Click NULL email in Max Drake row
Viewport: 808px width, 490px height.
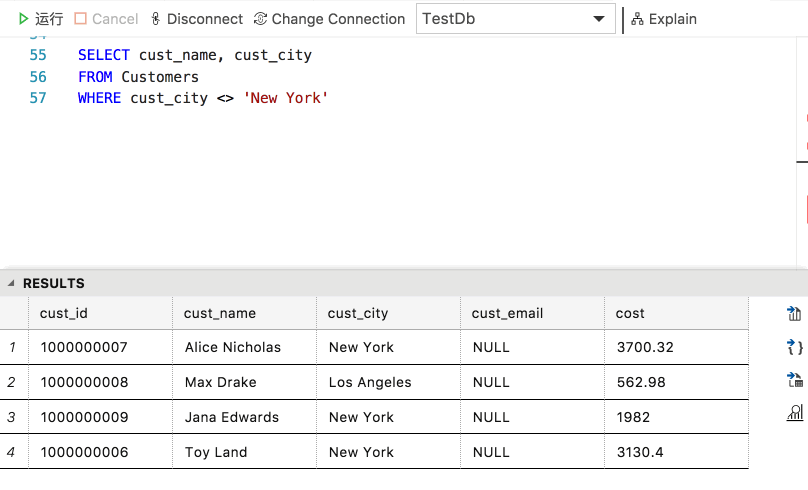pyautogui.click(x=532, y=382)
